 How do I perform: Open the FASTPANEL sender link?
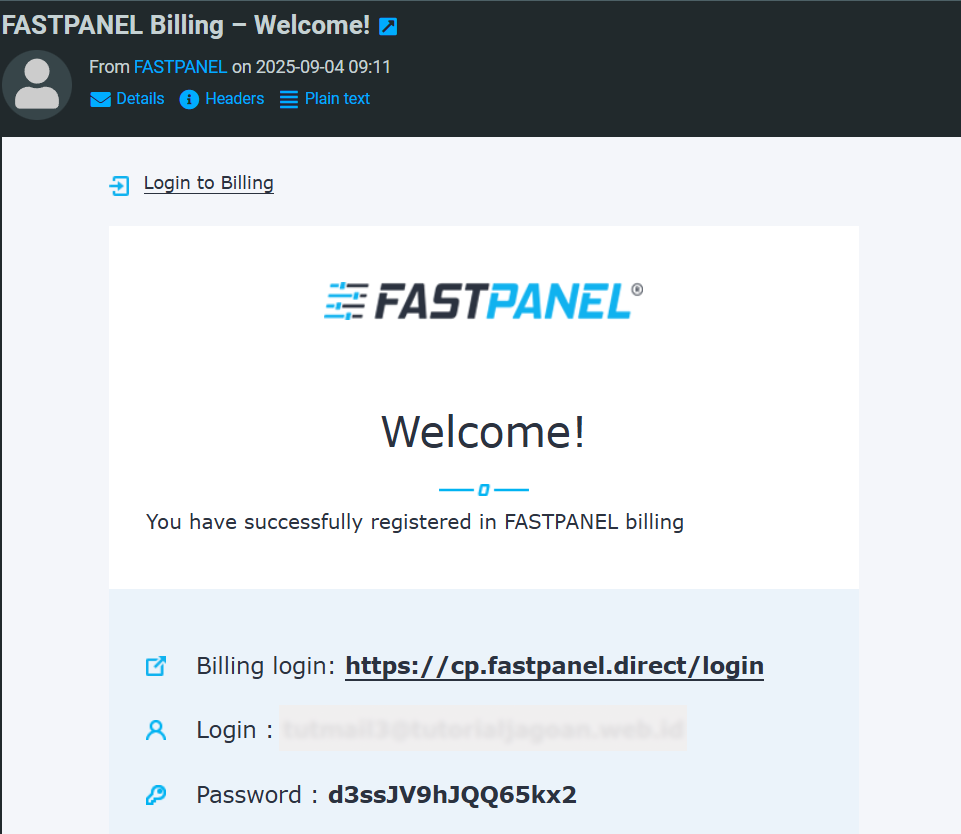tap(180, 67)
